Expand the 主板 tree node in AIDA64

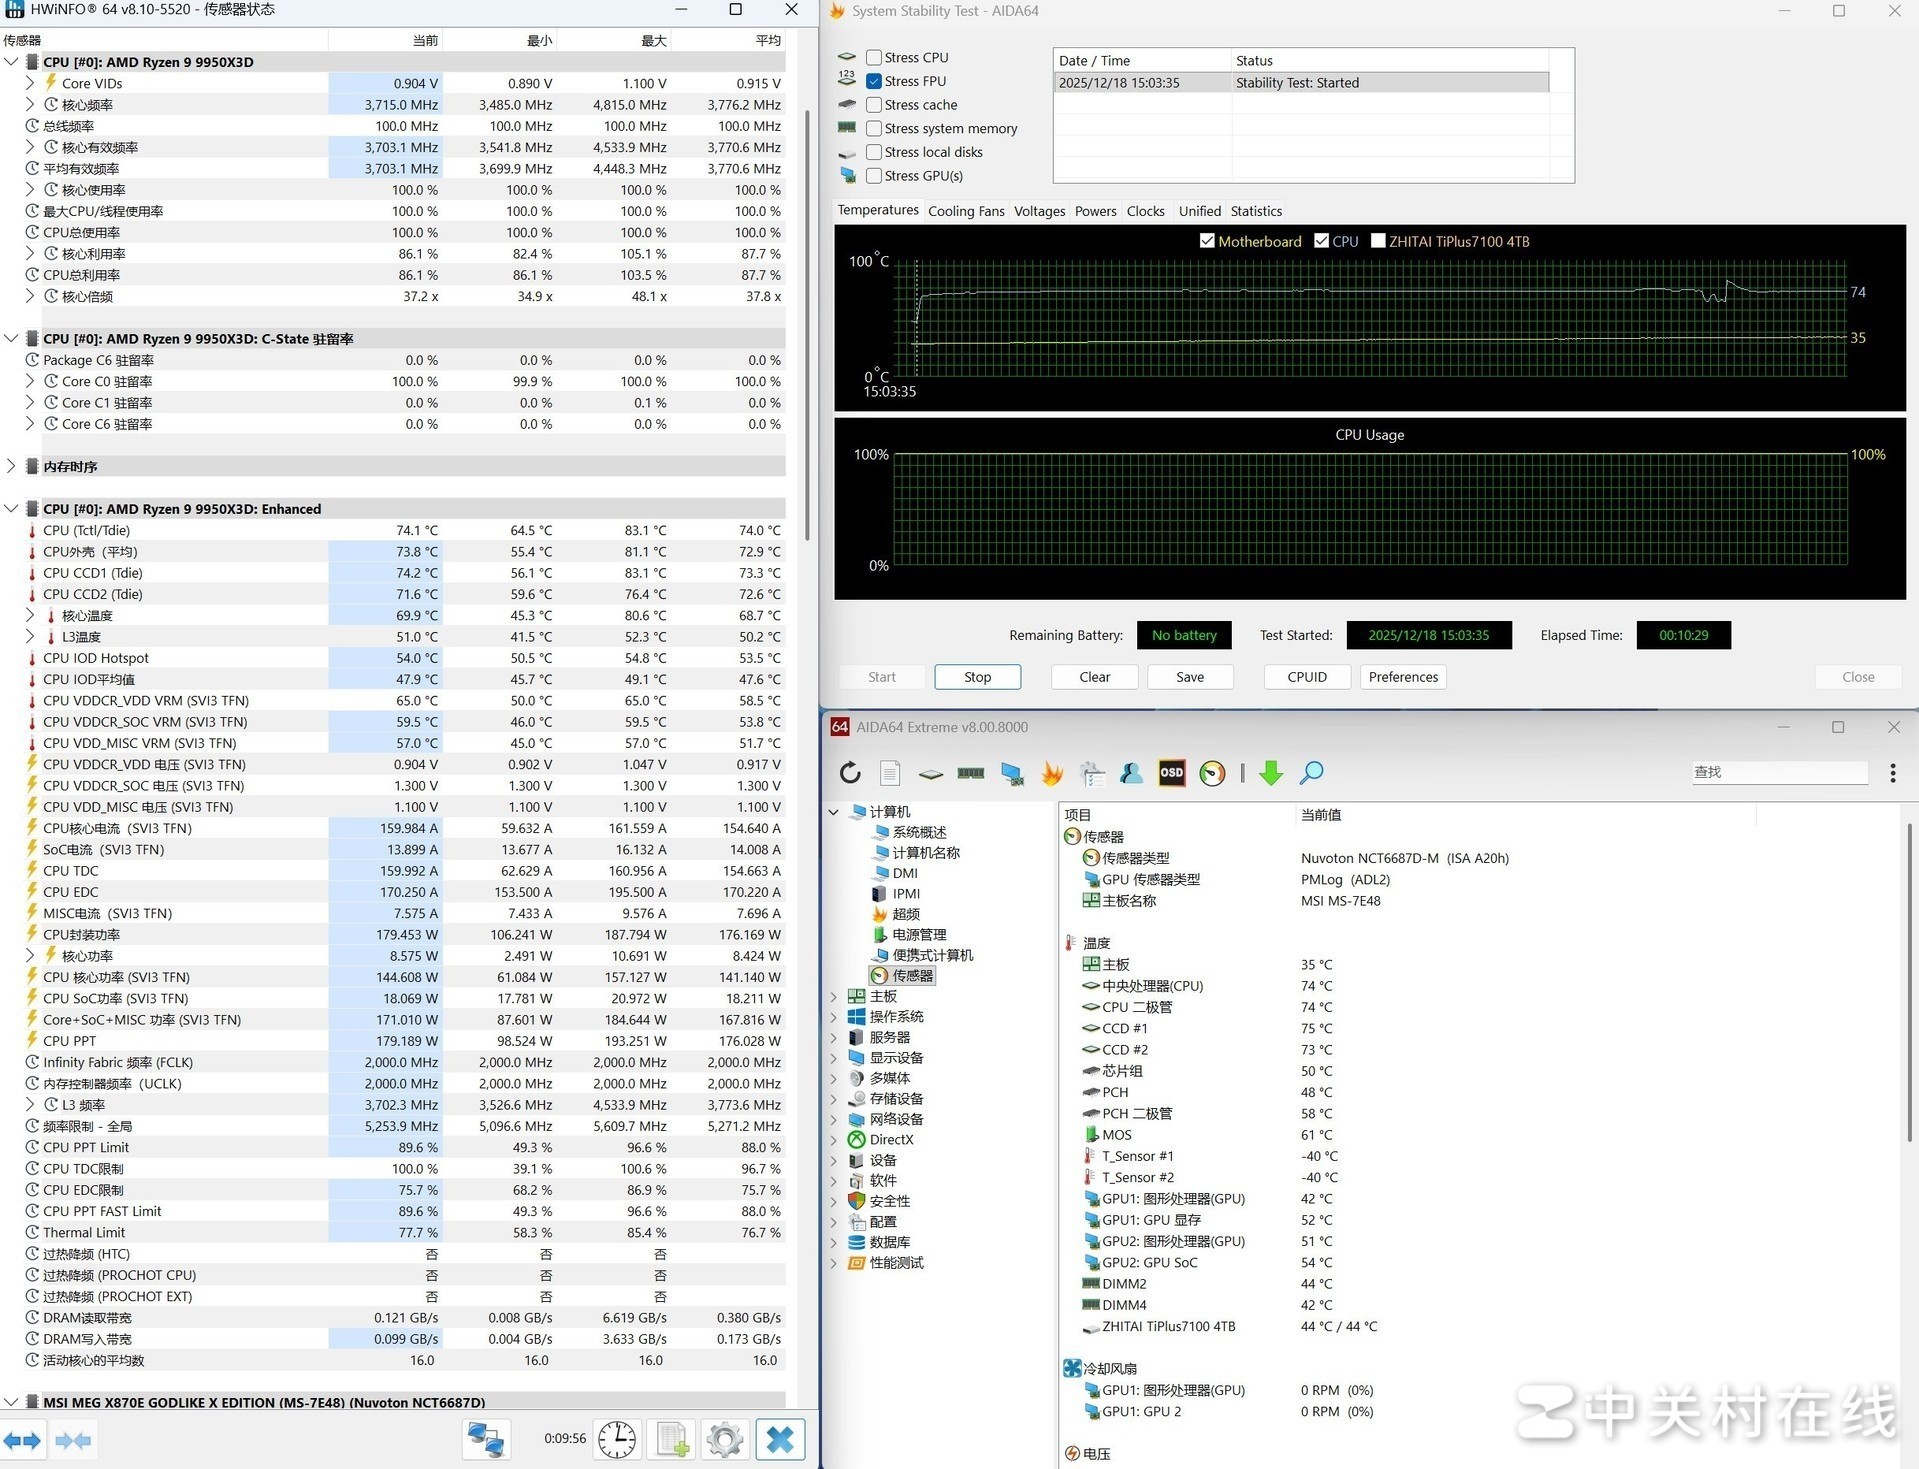(x=834, y=996)
